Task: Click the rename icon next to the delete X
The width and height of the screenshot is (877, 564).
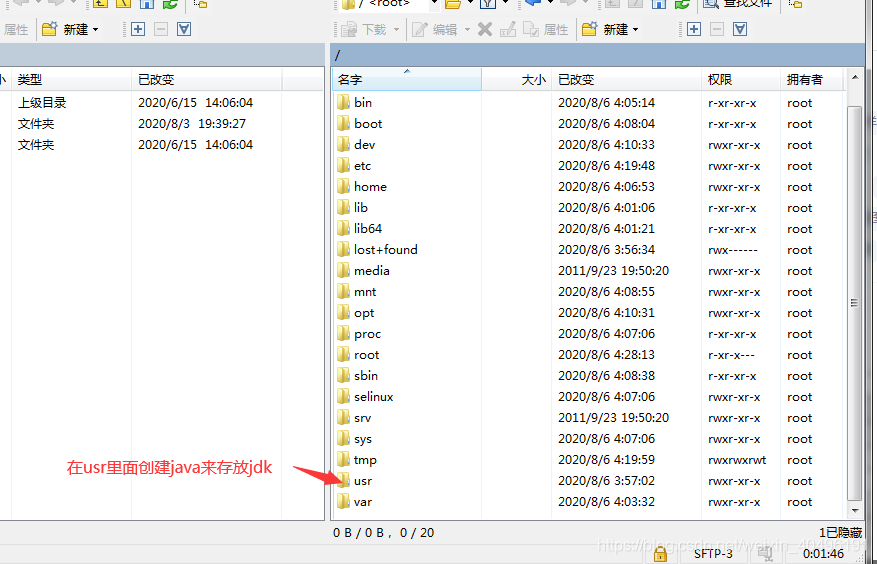Action: coord(508,29)
